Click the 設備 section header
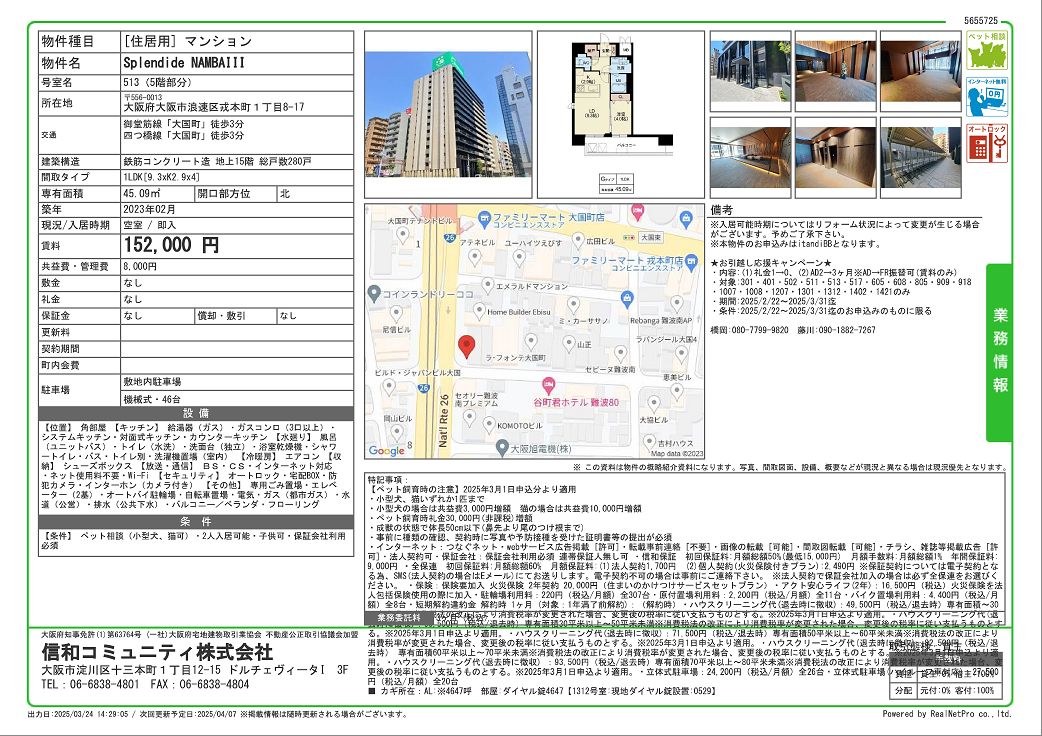This screenshot has height=736, width=1042. (196, 413)
